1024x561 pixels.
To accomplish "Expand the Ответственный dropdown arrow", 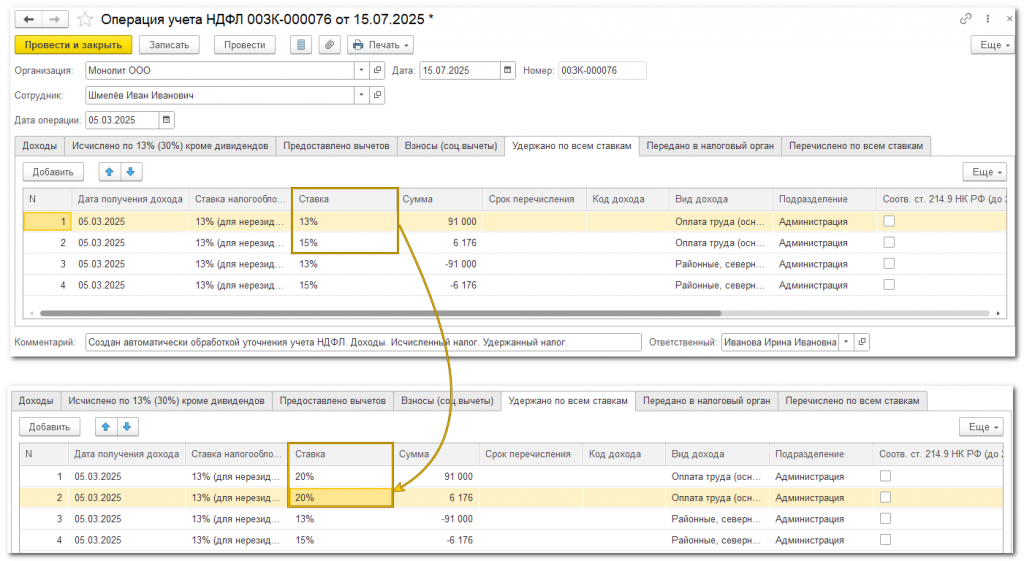I will (846, 342).
